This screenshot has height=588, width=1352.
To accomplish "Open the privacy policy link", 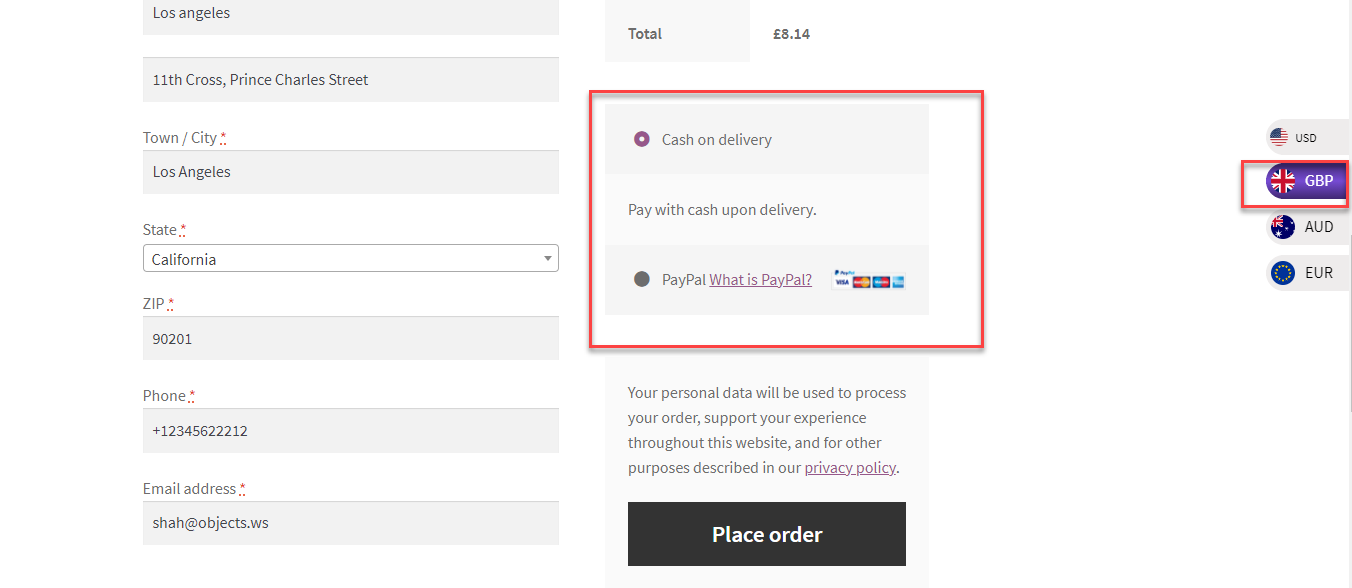I will pos(850,468).
